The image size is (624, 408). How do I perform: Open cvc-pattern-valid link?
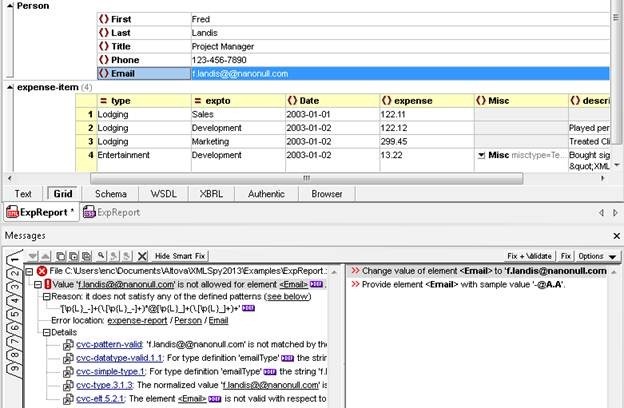(x=109, y=344)
